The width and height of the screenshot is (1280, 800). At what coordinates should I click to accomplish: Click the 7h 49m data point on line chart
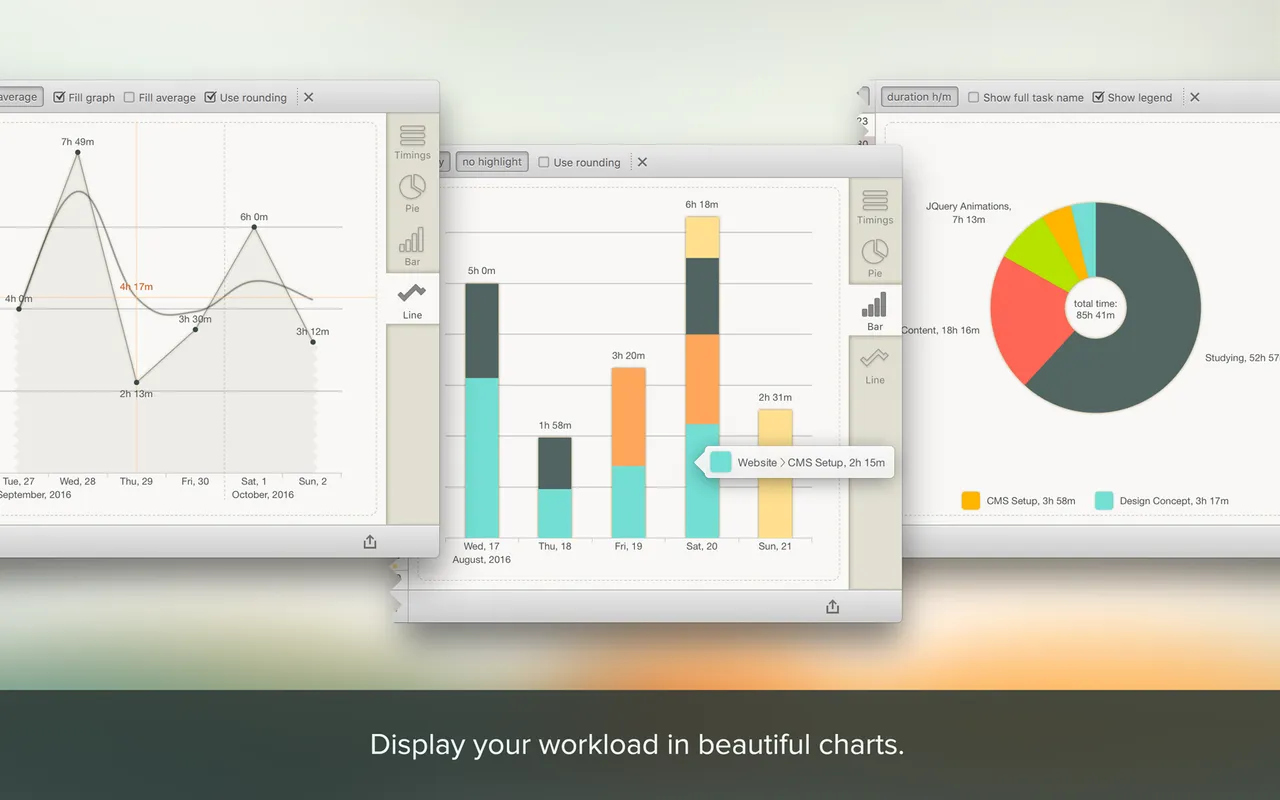click(78, 153)
